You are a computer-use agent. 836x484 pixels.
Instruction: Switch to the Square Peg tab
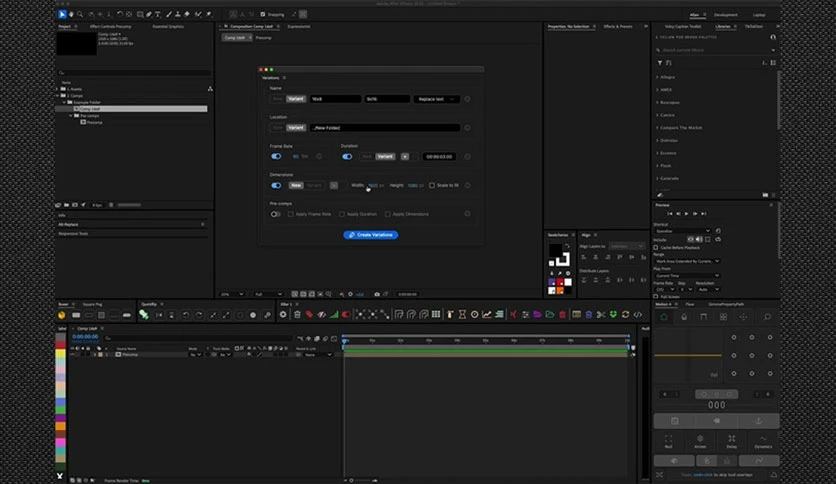92,304
